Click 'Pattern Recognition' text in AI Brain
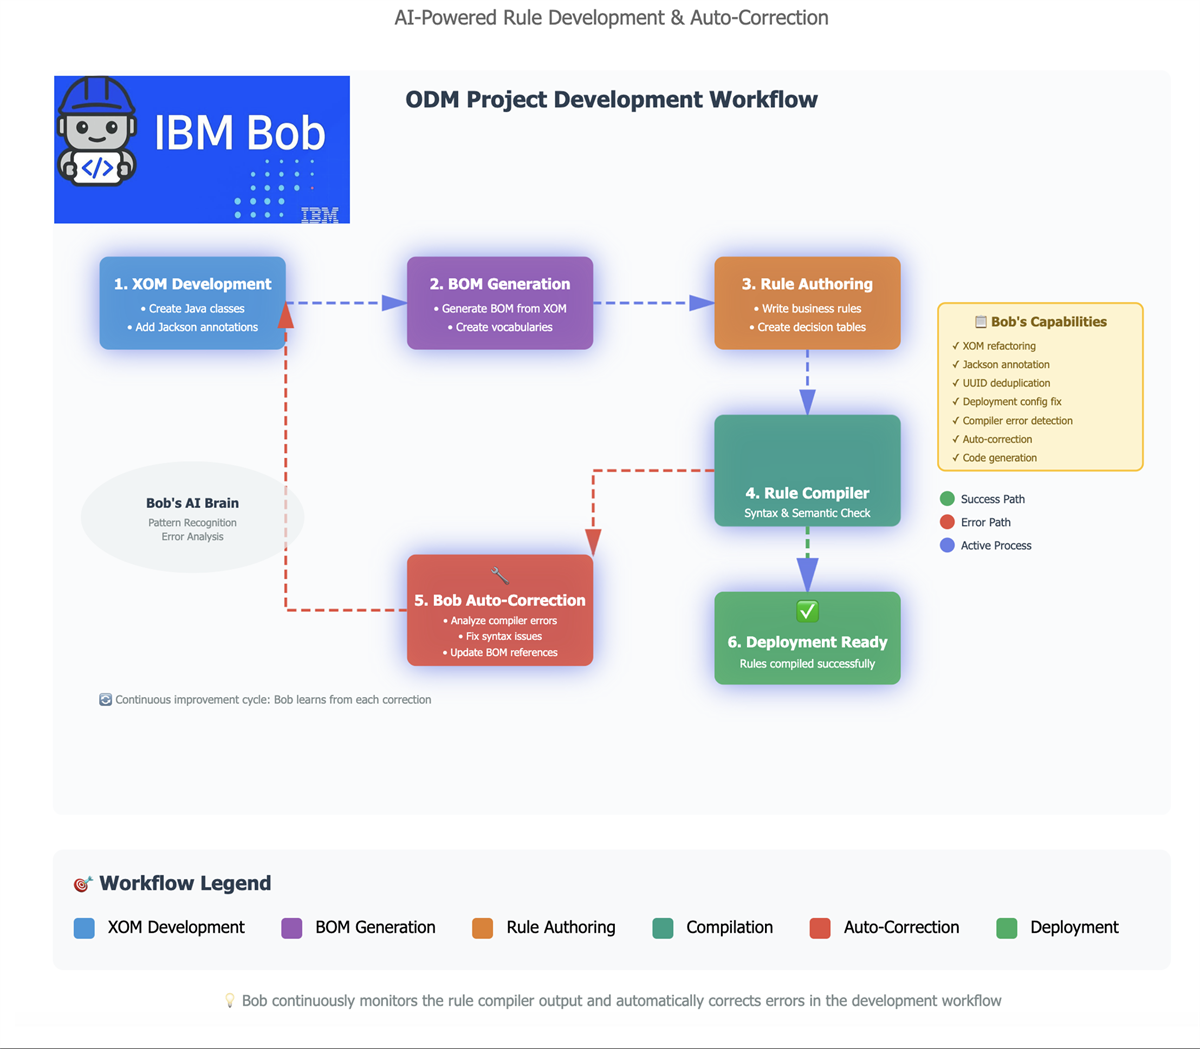1200x1049 pixels. [x=192, y=523]
